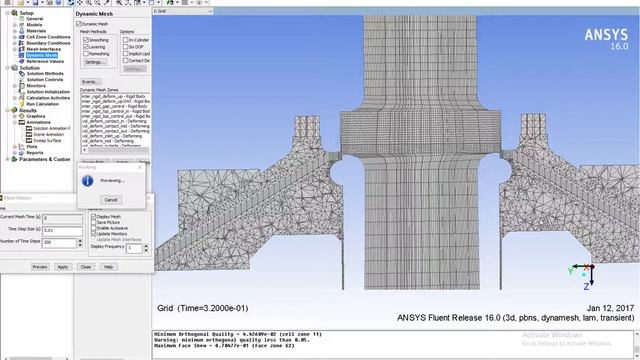640x360 pixels.
Task: Click the Calculation Activities icon
Action: (x=22, y=98)
